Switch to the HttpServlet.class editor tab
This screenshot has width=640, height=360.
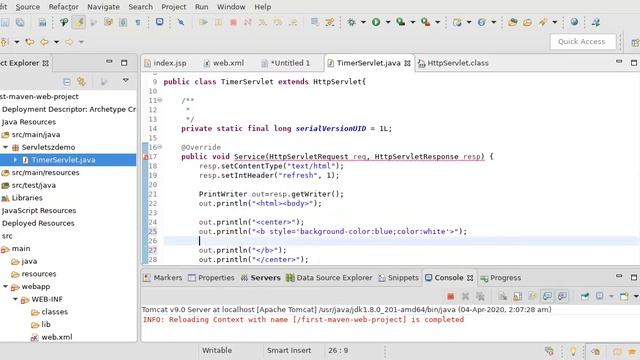[453, 63]
